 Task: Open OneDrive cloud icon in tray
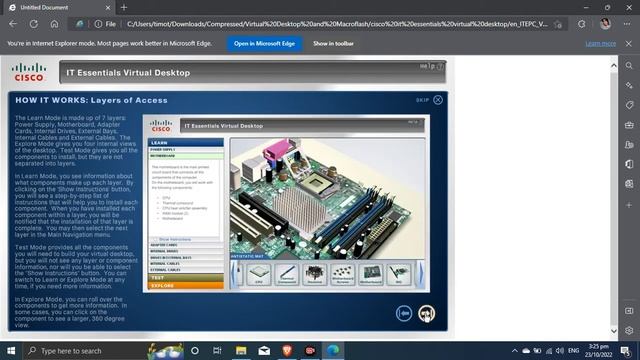click(x=526, y=351)
